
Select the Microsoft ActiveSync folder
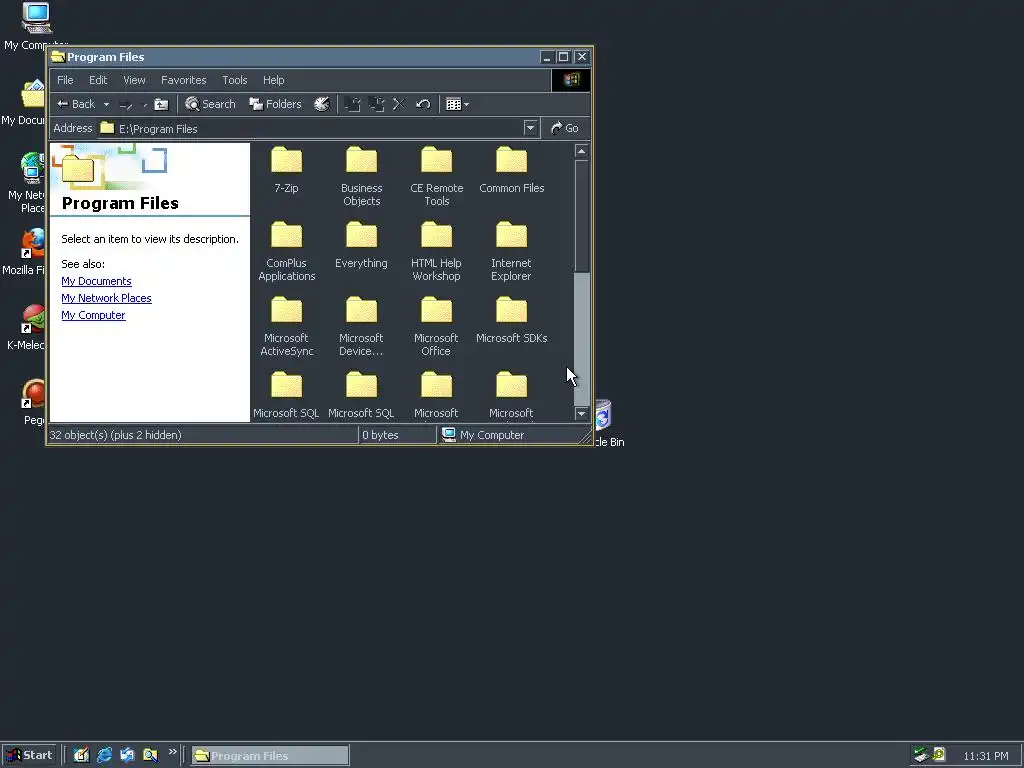(286, 327)
